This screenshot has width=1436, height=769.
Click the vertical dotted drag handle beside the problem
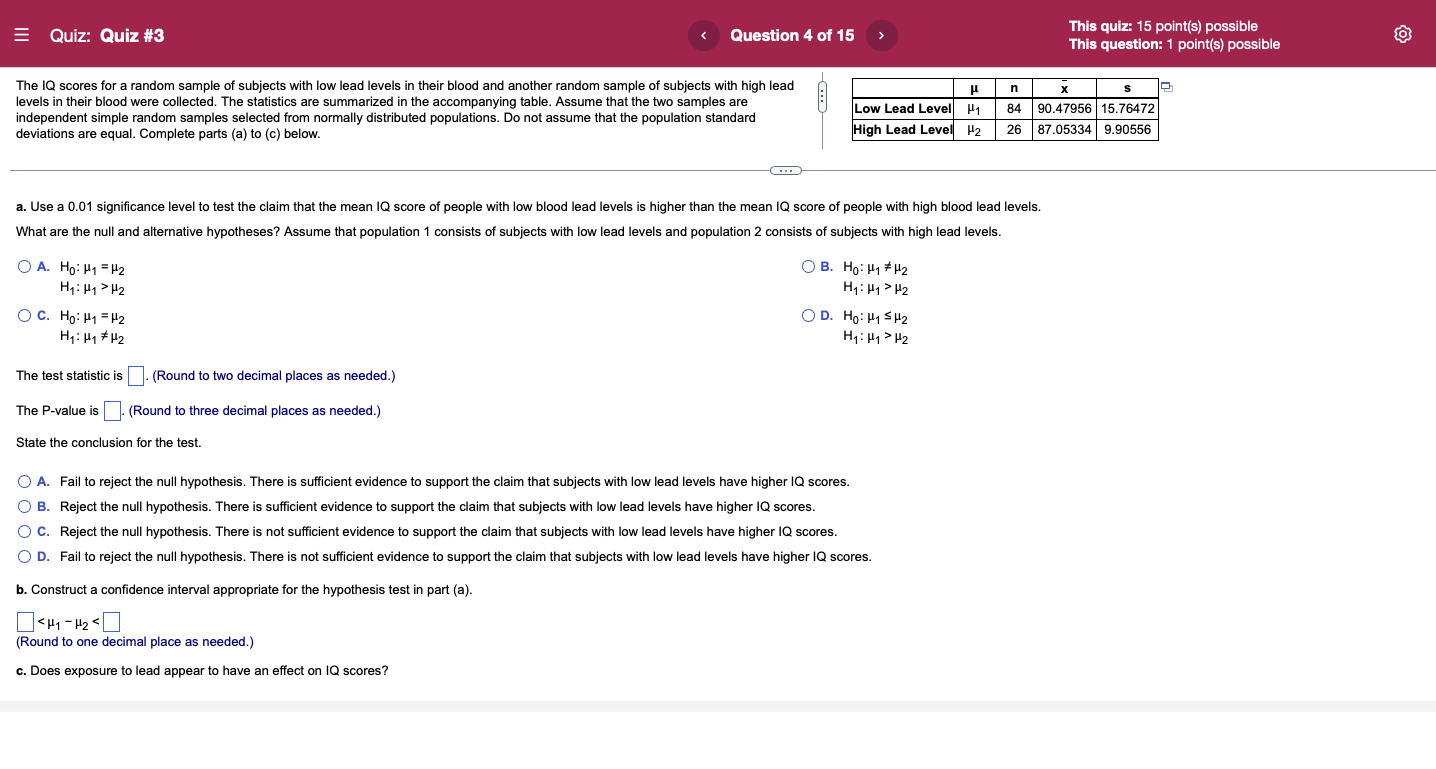point(822,93)
